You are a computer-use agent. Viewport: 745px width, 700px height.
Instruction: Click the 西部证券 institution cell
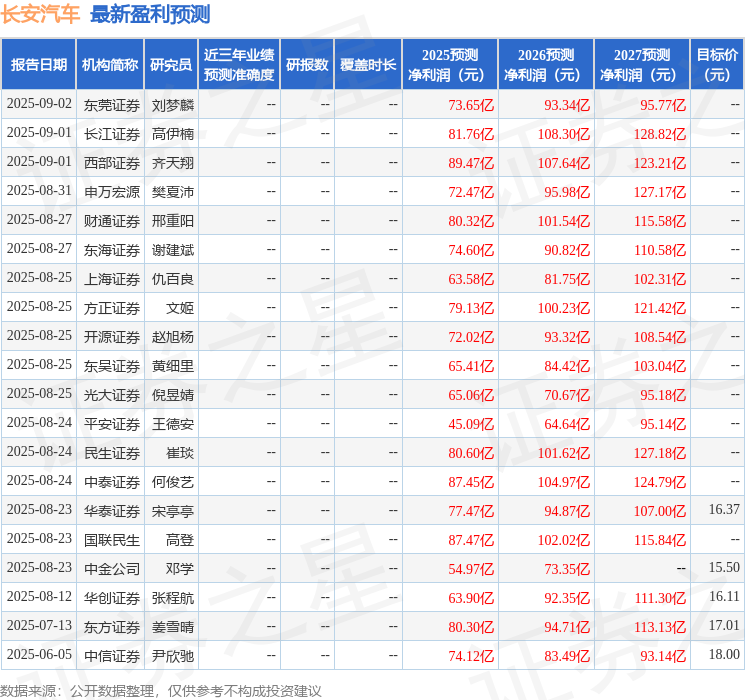pyautogui.click(x=112, y=163)
